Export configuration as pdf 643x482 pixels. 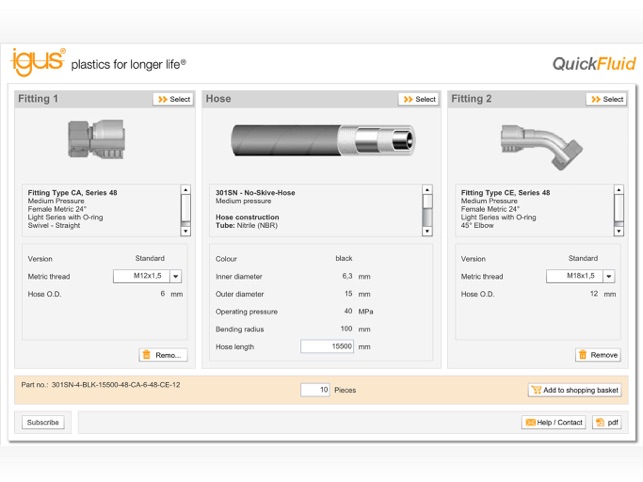coord(606,423)
